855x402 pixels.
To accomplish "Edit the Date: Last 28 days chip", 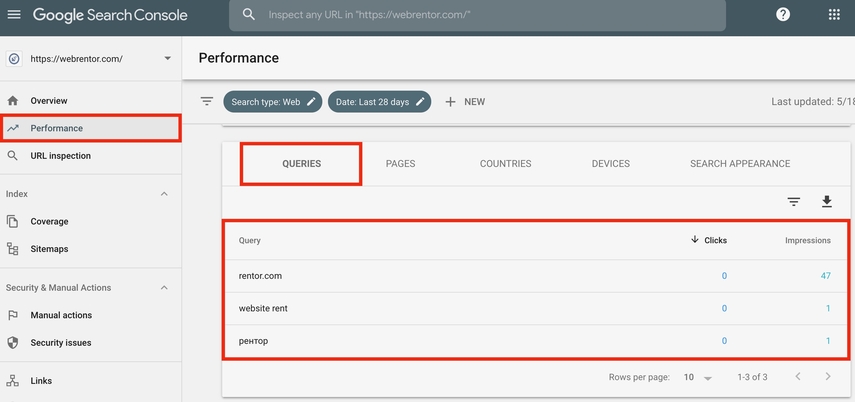I will 381,102.
